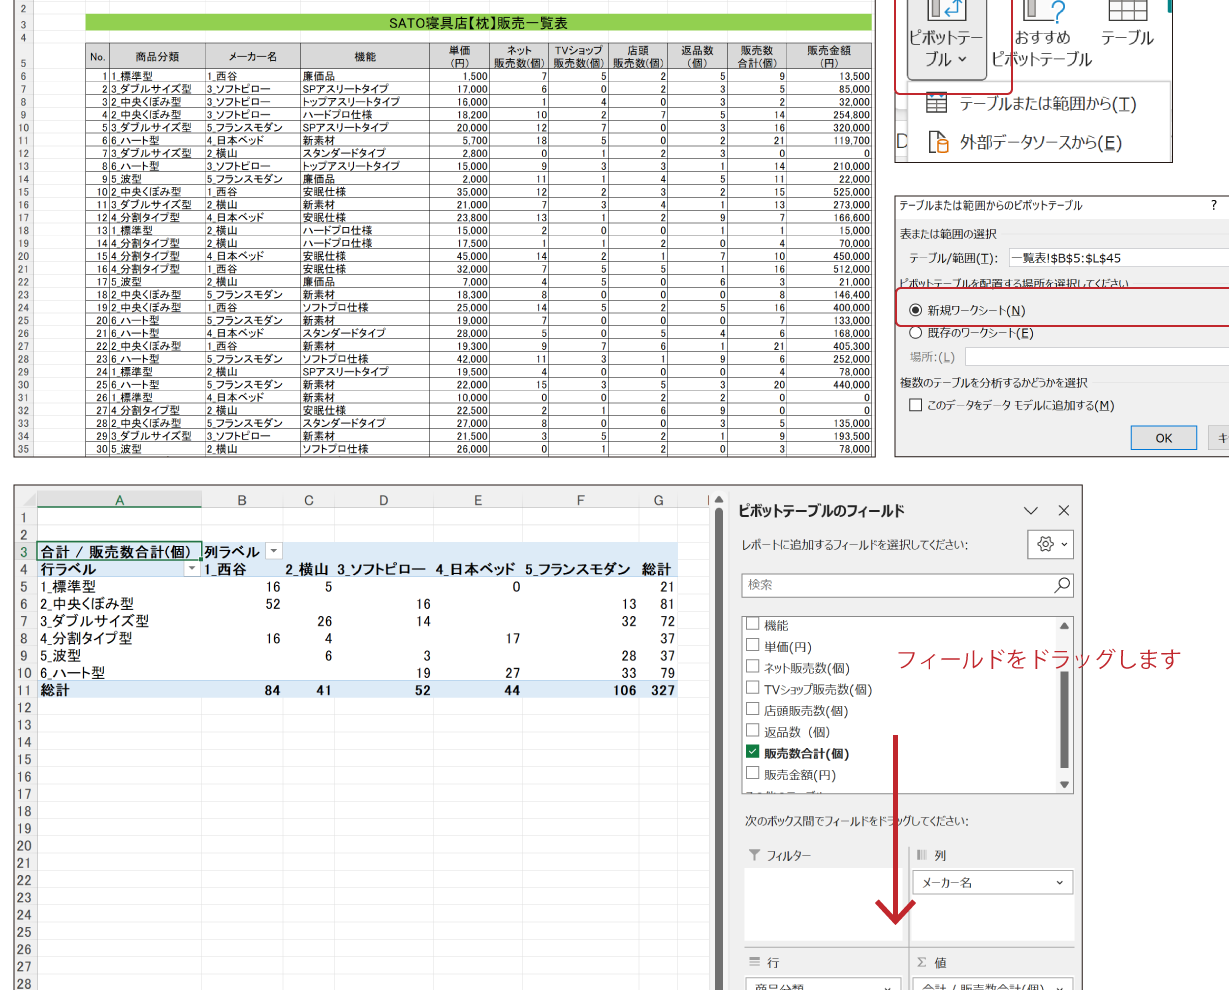The width and height of the screenshot is (1229, 990).
Task: Select the 6_ハート型 row label in pivot
Action: [x=72, y=673]
